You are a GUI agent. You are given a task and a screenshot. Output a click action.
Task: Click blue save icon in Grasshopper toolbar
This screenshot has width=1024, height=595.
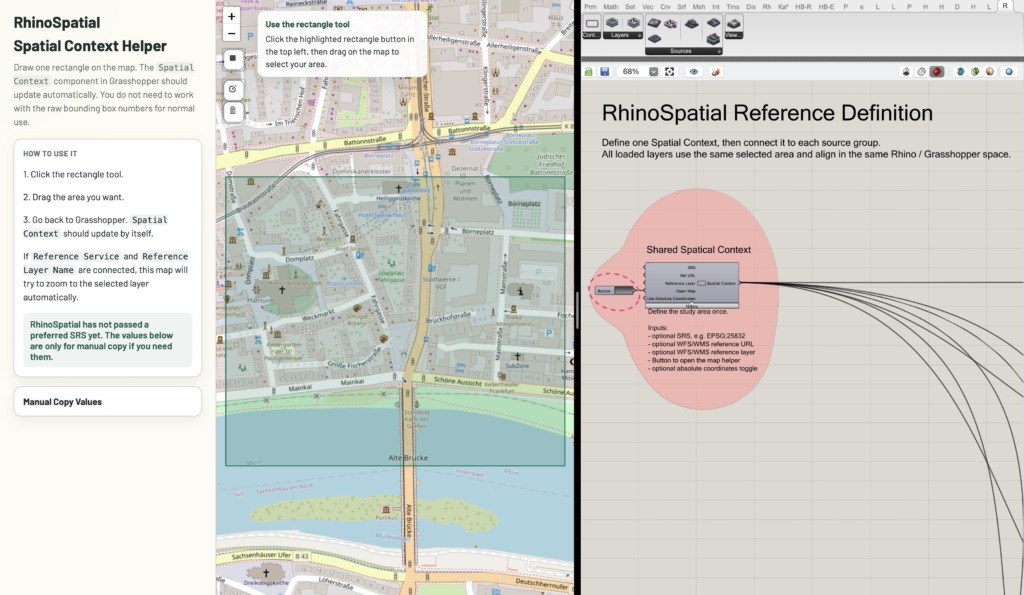[605, 72]
